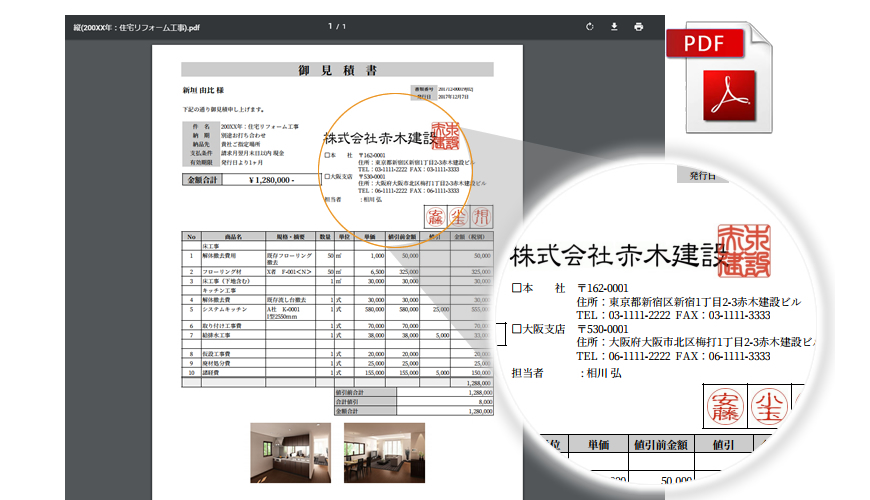The height and width of the screenshot is (500, 870).
Task: Click 〒530-0001 in the magnified view
Action: click(x=603, y=329)
